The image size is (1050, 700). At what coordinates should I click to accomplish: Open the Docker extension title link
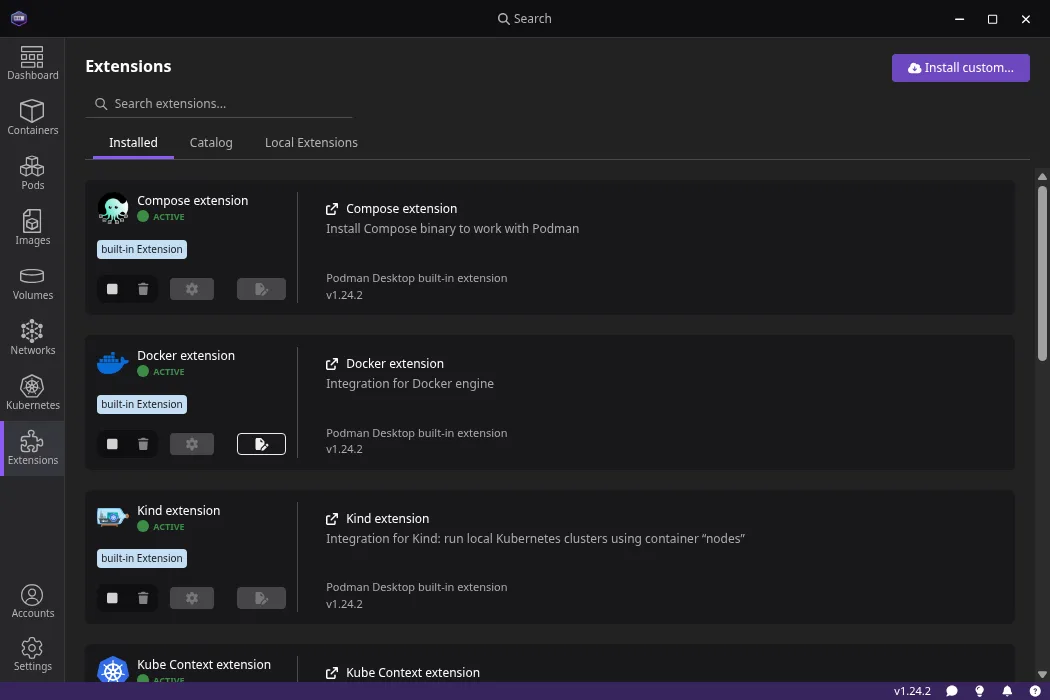click(395, 364)
